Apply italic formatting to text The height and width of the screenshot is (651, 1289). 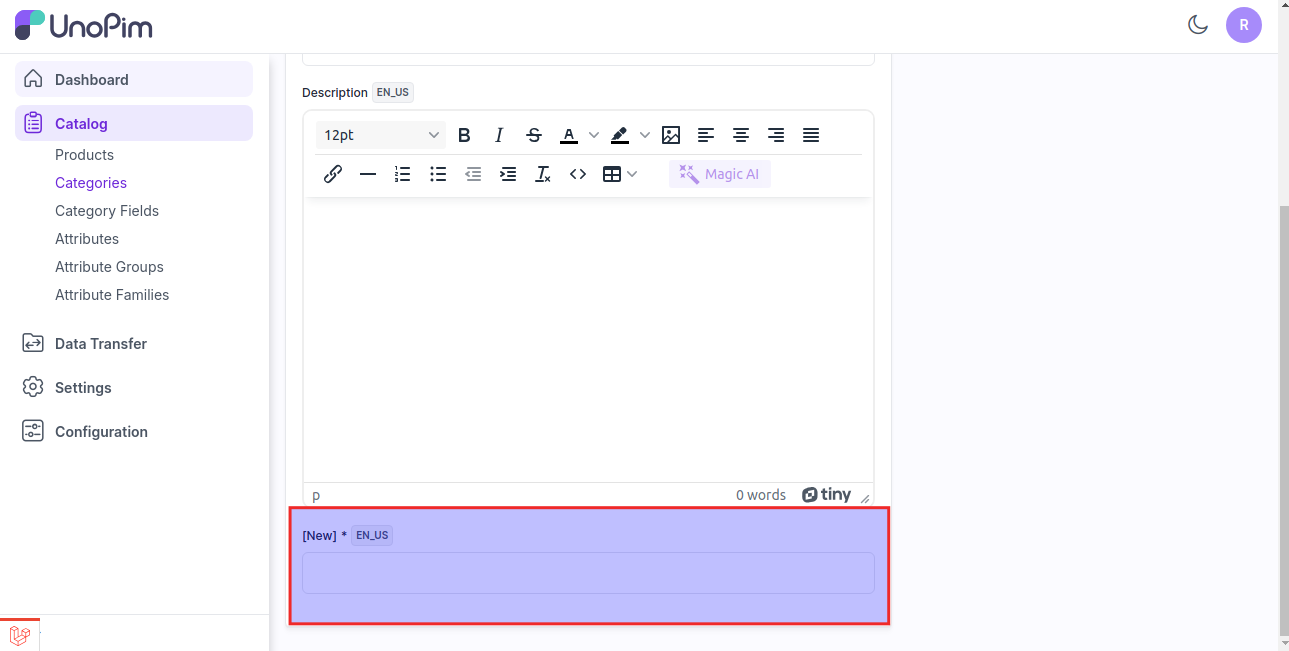click(499, 135)
